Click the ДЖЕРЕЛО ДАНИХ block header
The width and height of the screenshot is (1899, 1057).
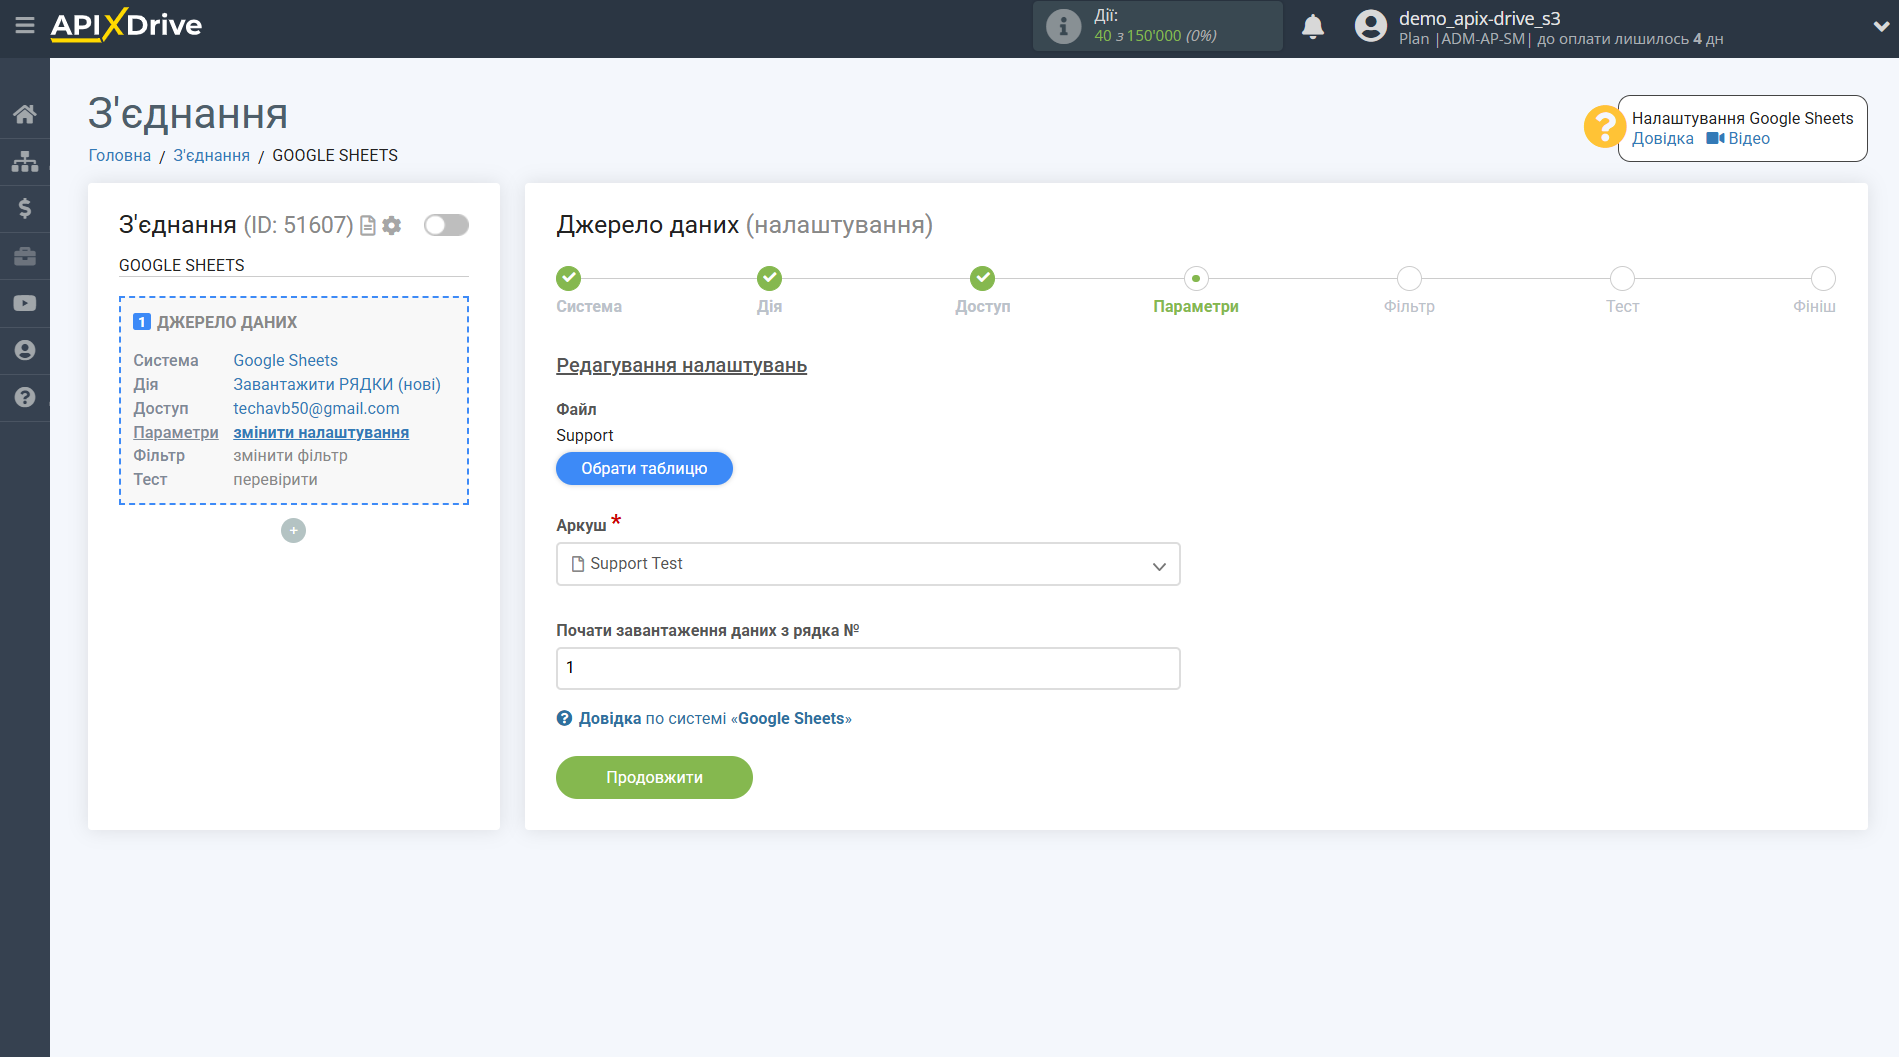click(x=227, y=322)
